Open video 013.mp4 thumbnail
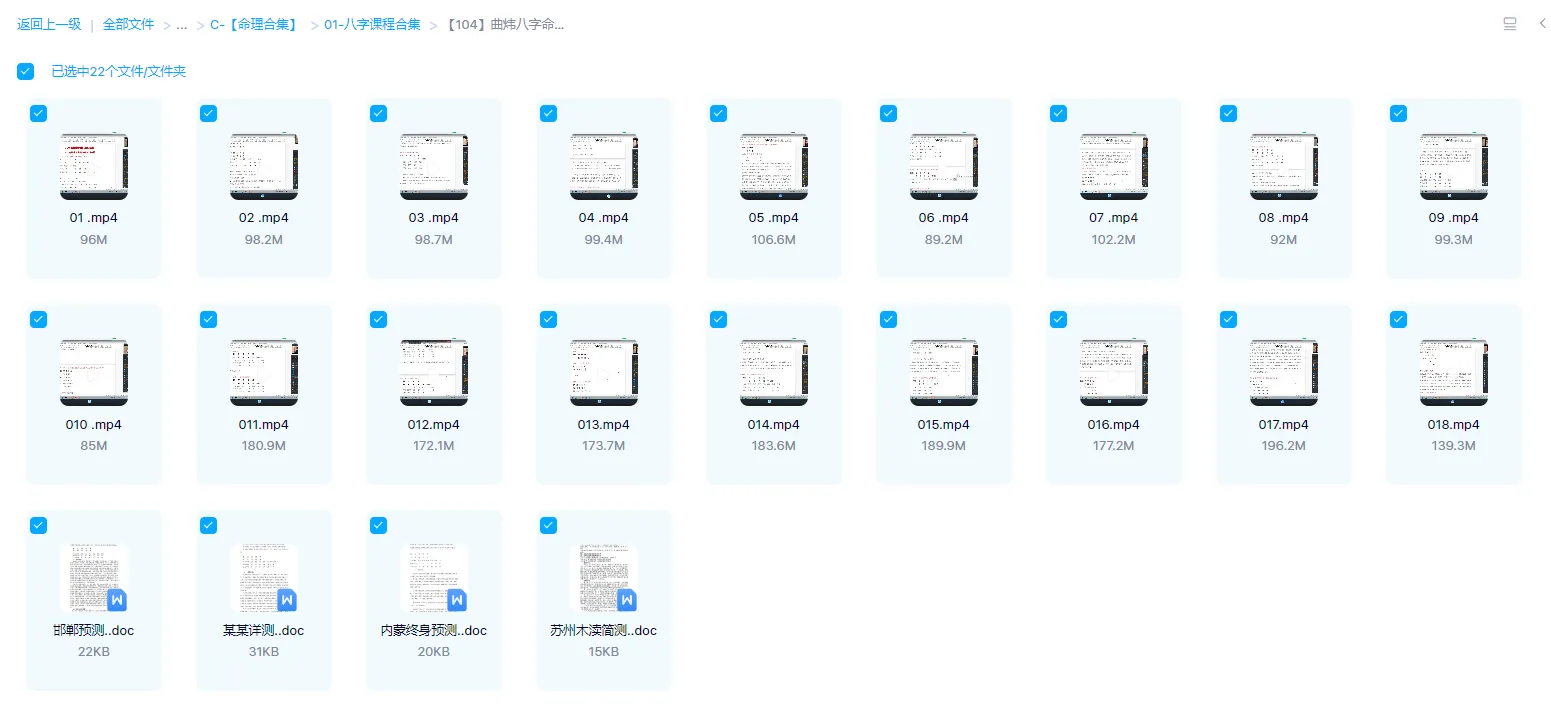The height and width of the screenshot is (725, 1551). coord(604,372)
